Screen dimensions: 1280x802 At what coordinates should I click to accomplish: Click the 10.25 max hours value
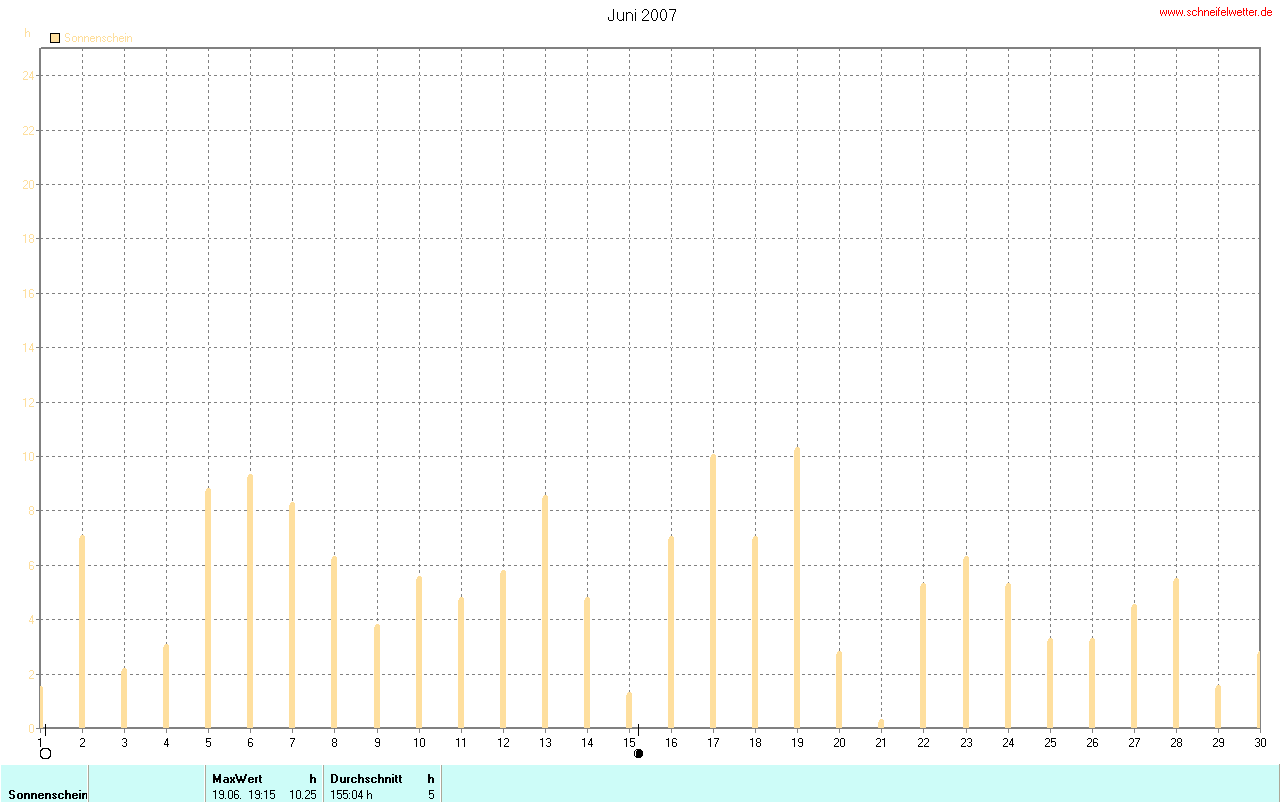[x=303, y=795]
